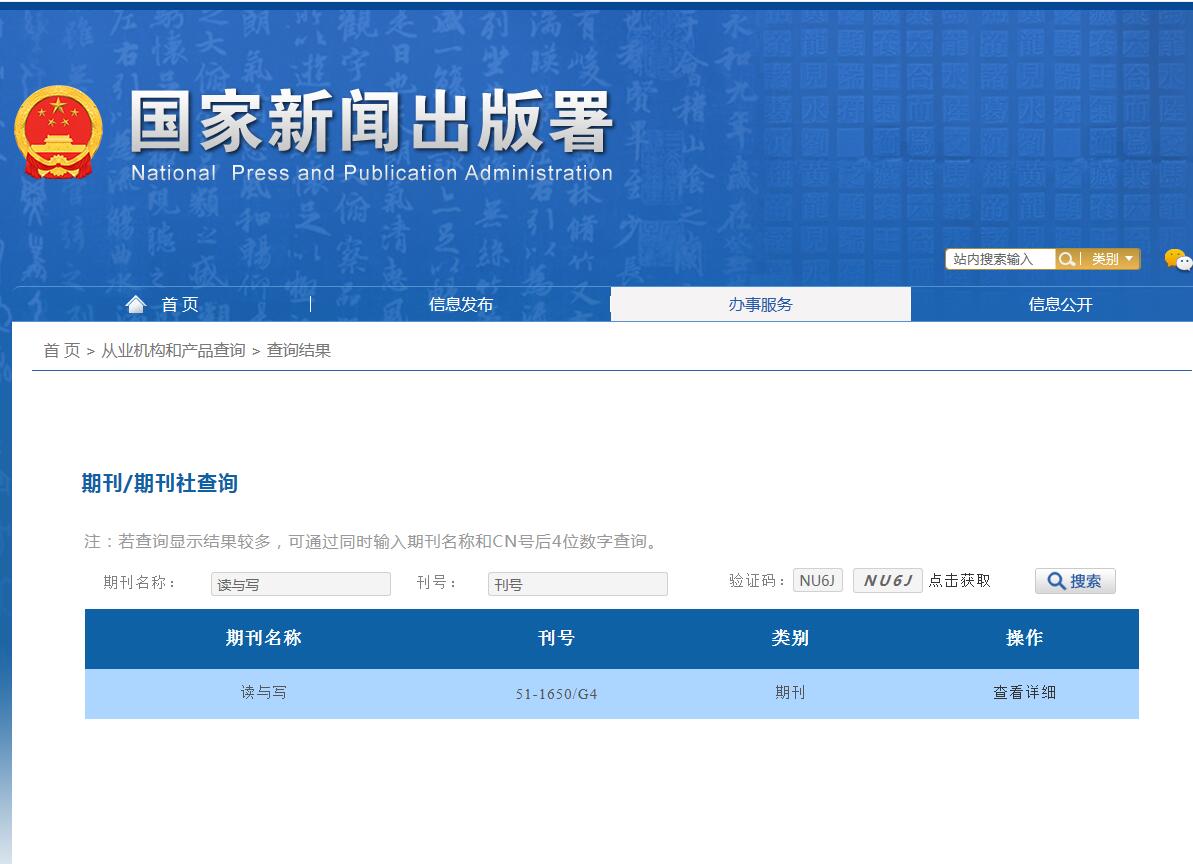Switch to the 首页 tab
Image resolution: width=1193 pixels, height=864 pixels.
(x=166, y=303)
